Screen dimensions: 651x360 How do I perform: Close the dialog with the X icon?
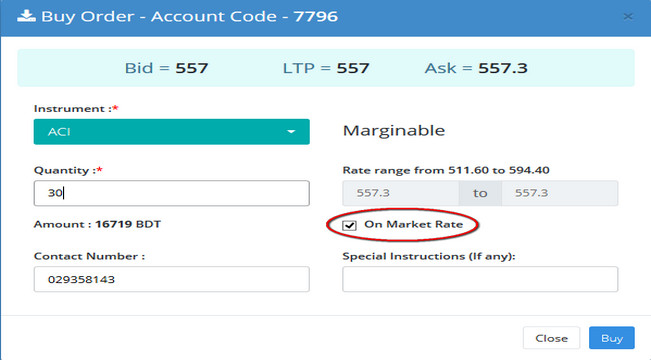coord(628,17)
